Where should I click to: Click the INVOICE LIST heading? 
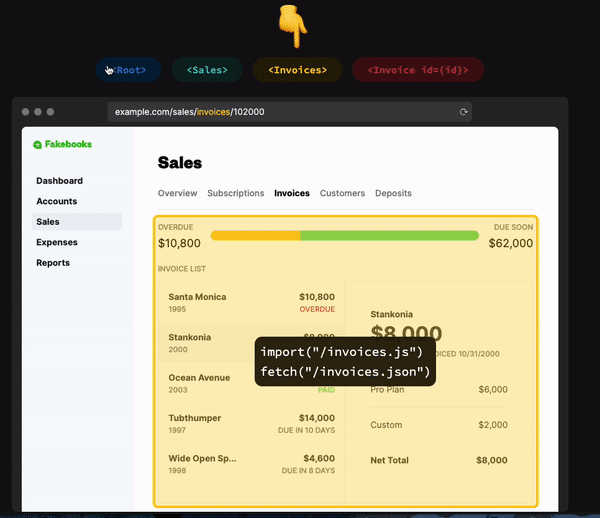point(182,269)
